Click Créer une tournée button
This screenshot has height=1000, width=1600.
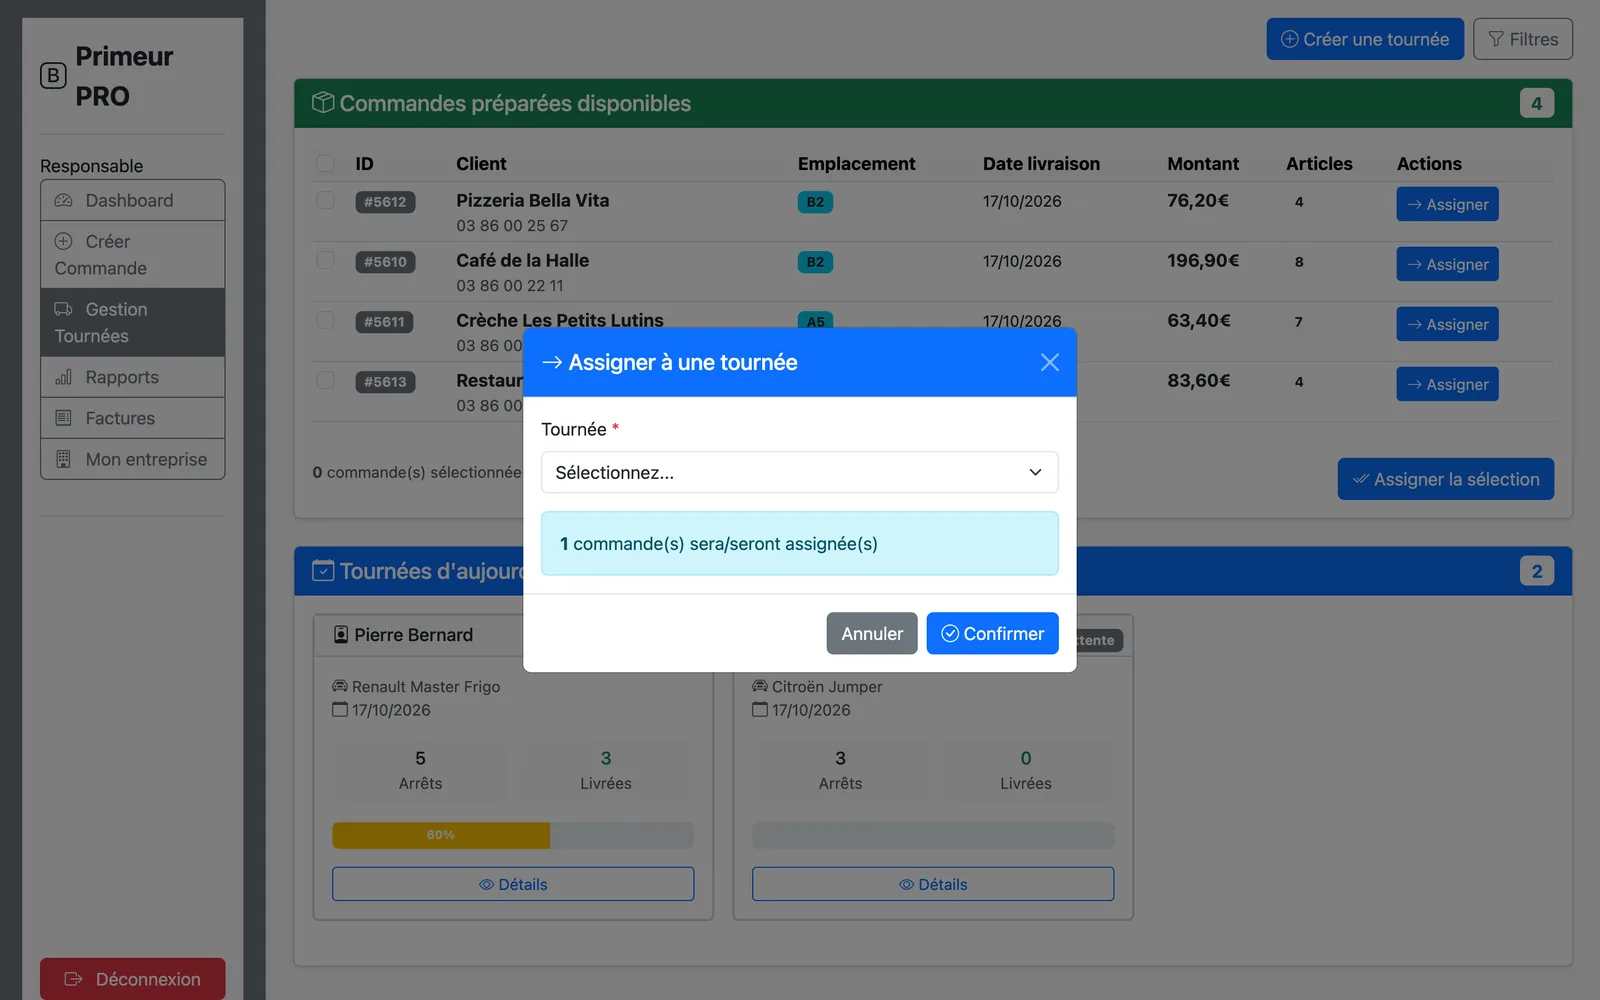coord(1365,39)
